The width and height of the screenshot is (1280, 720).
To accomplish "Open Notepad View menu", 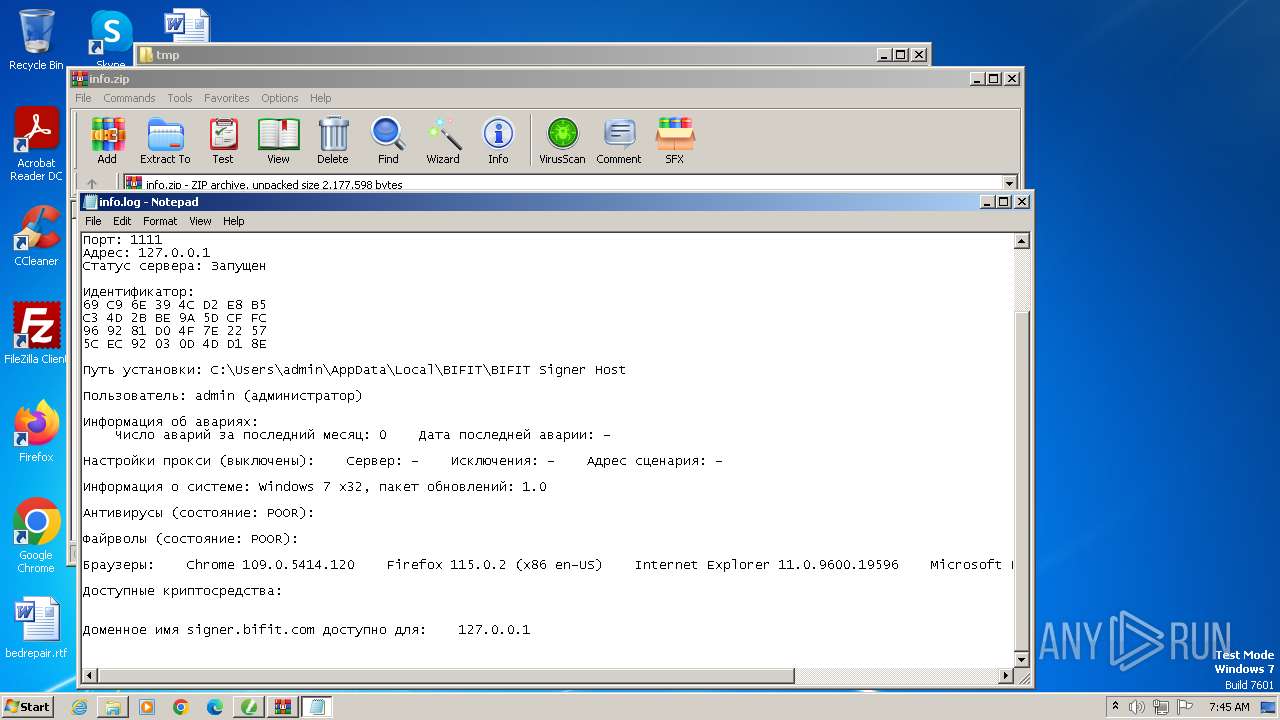I will pos(201,221).
